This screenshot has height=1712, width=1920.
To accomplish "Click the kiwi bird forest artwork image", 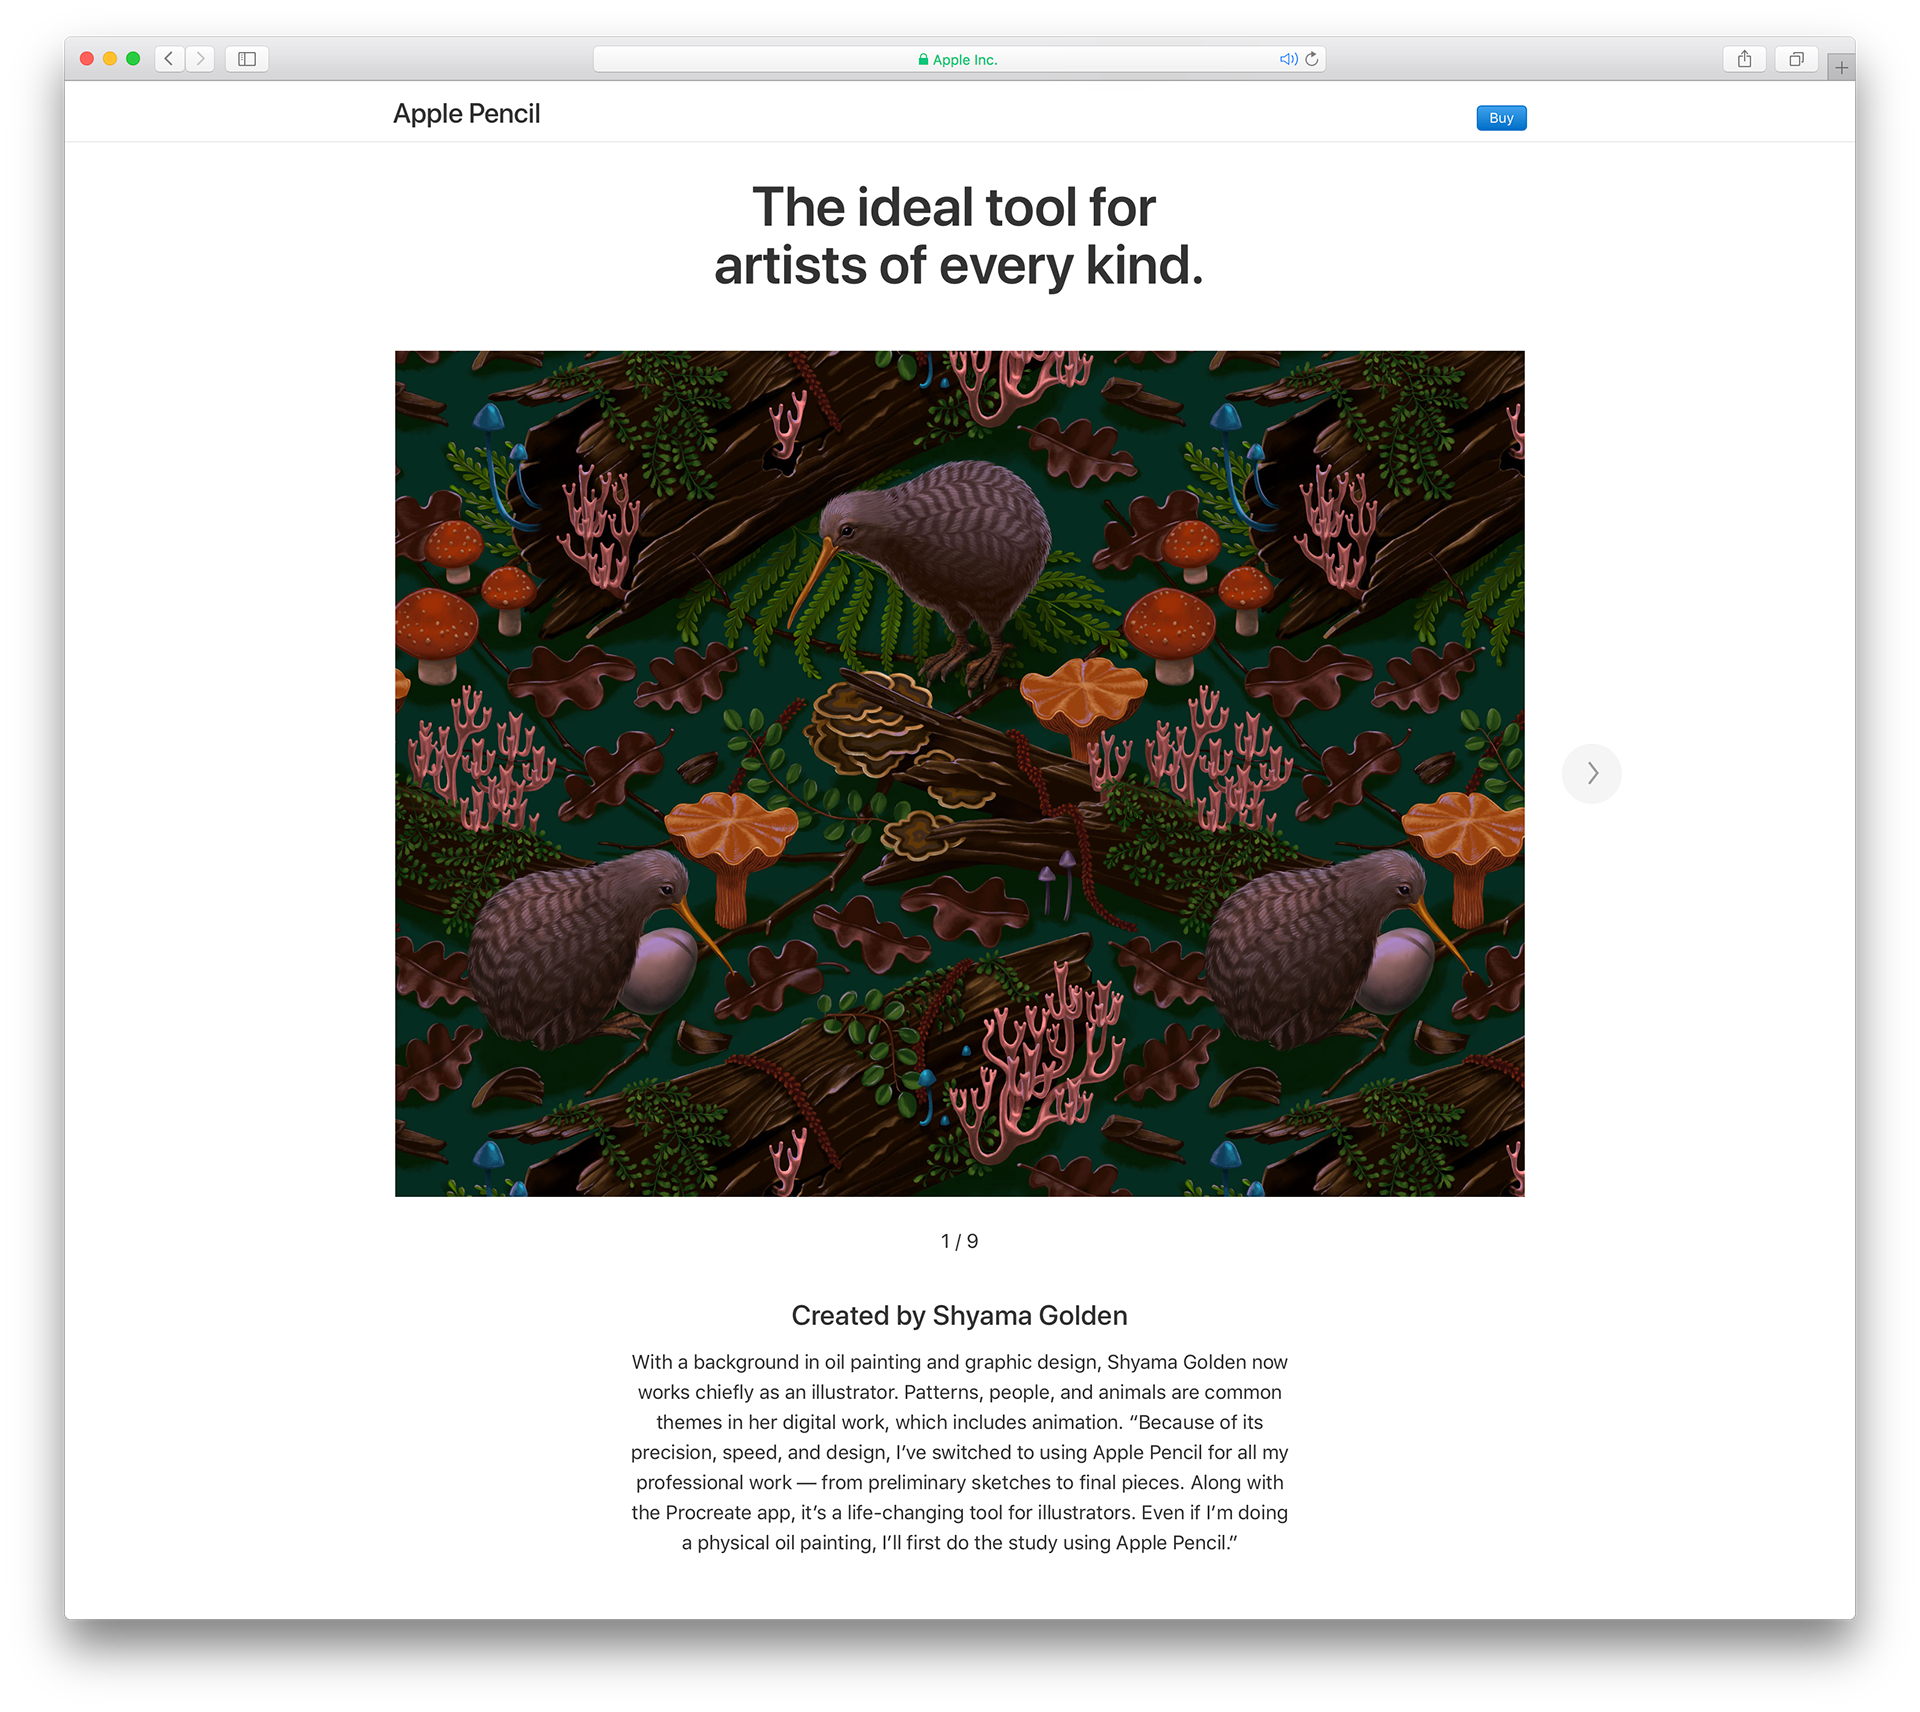I will (x=960, y=773).
